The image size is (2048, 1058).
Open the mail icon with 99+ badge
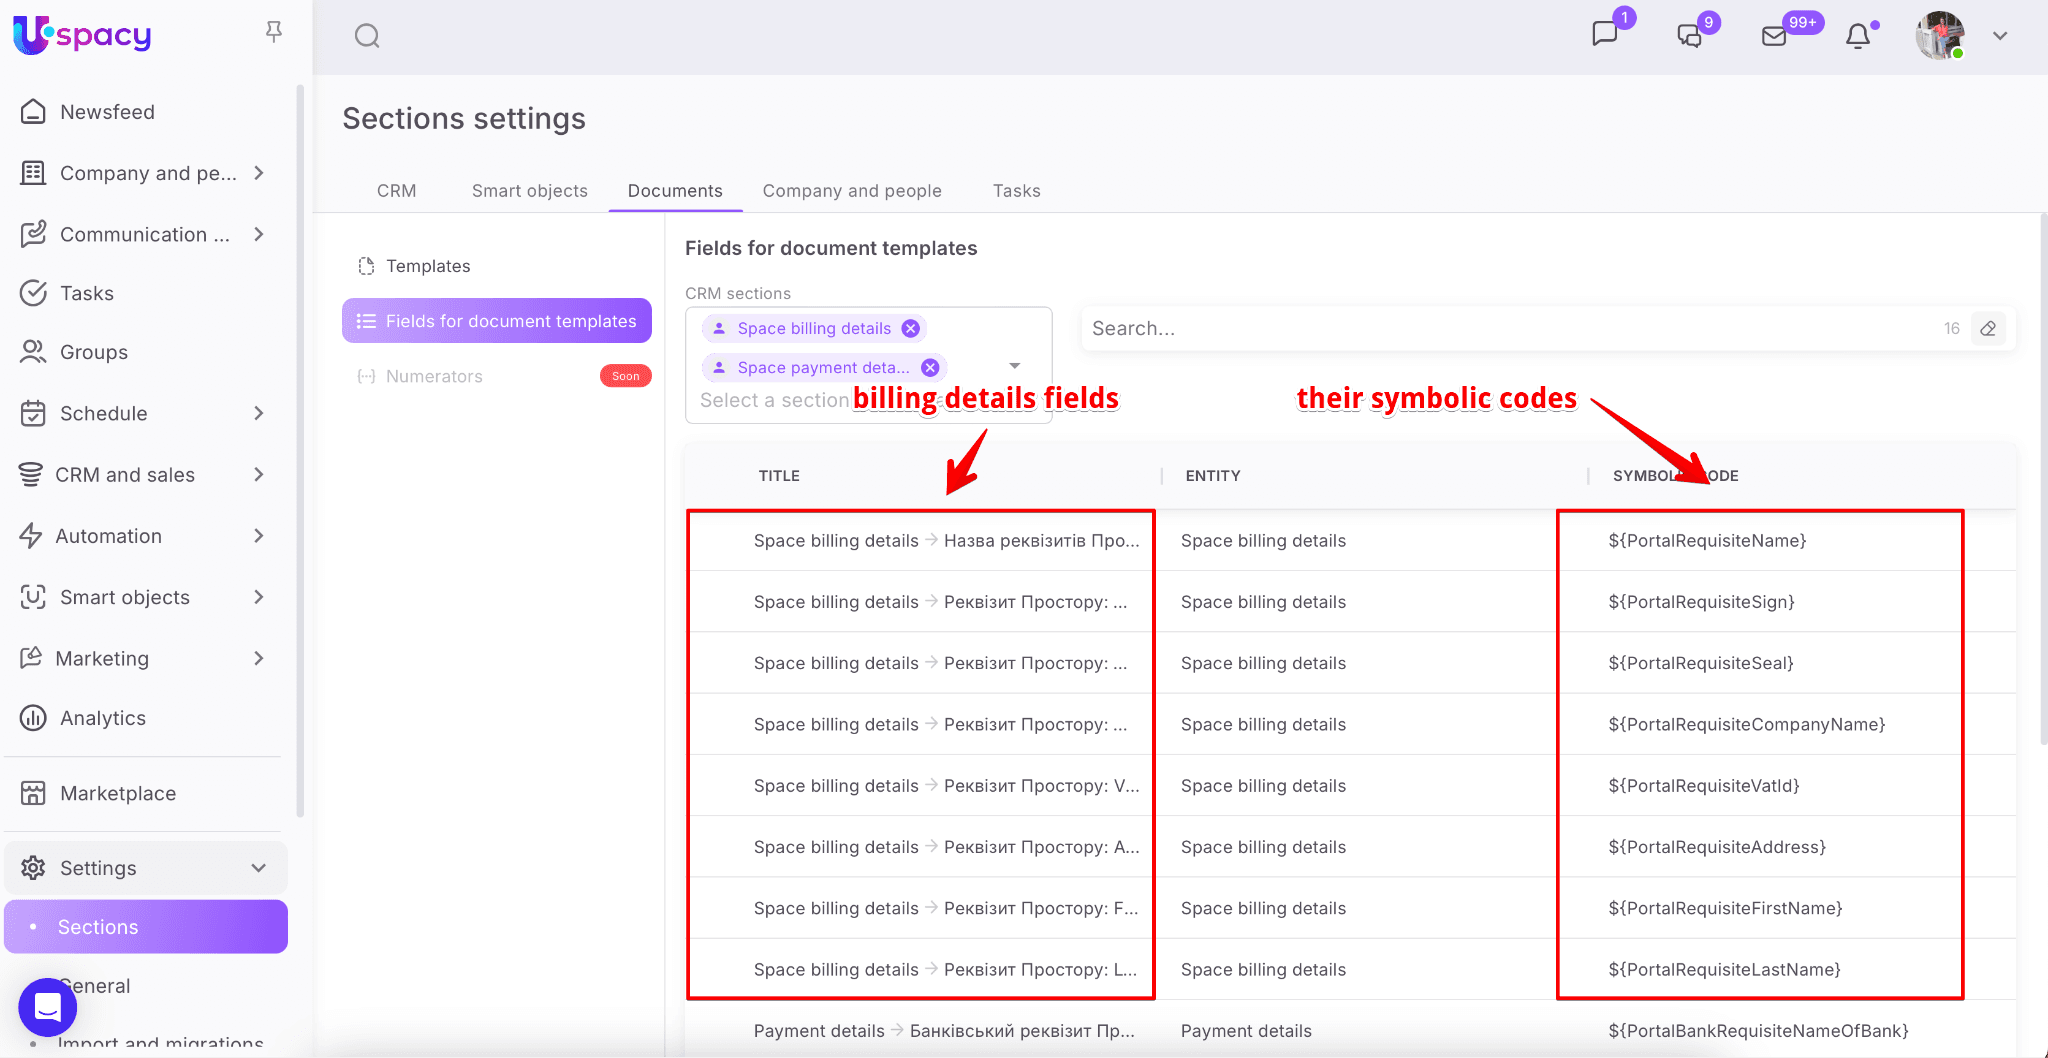click(x=1774, y=37)
